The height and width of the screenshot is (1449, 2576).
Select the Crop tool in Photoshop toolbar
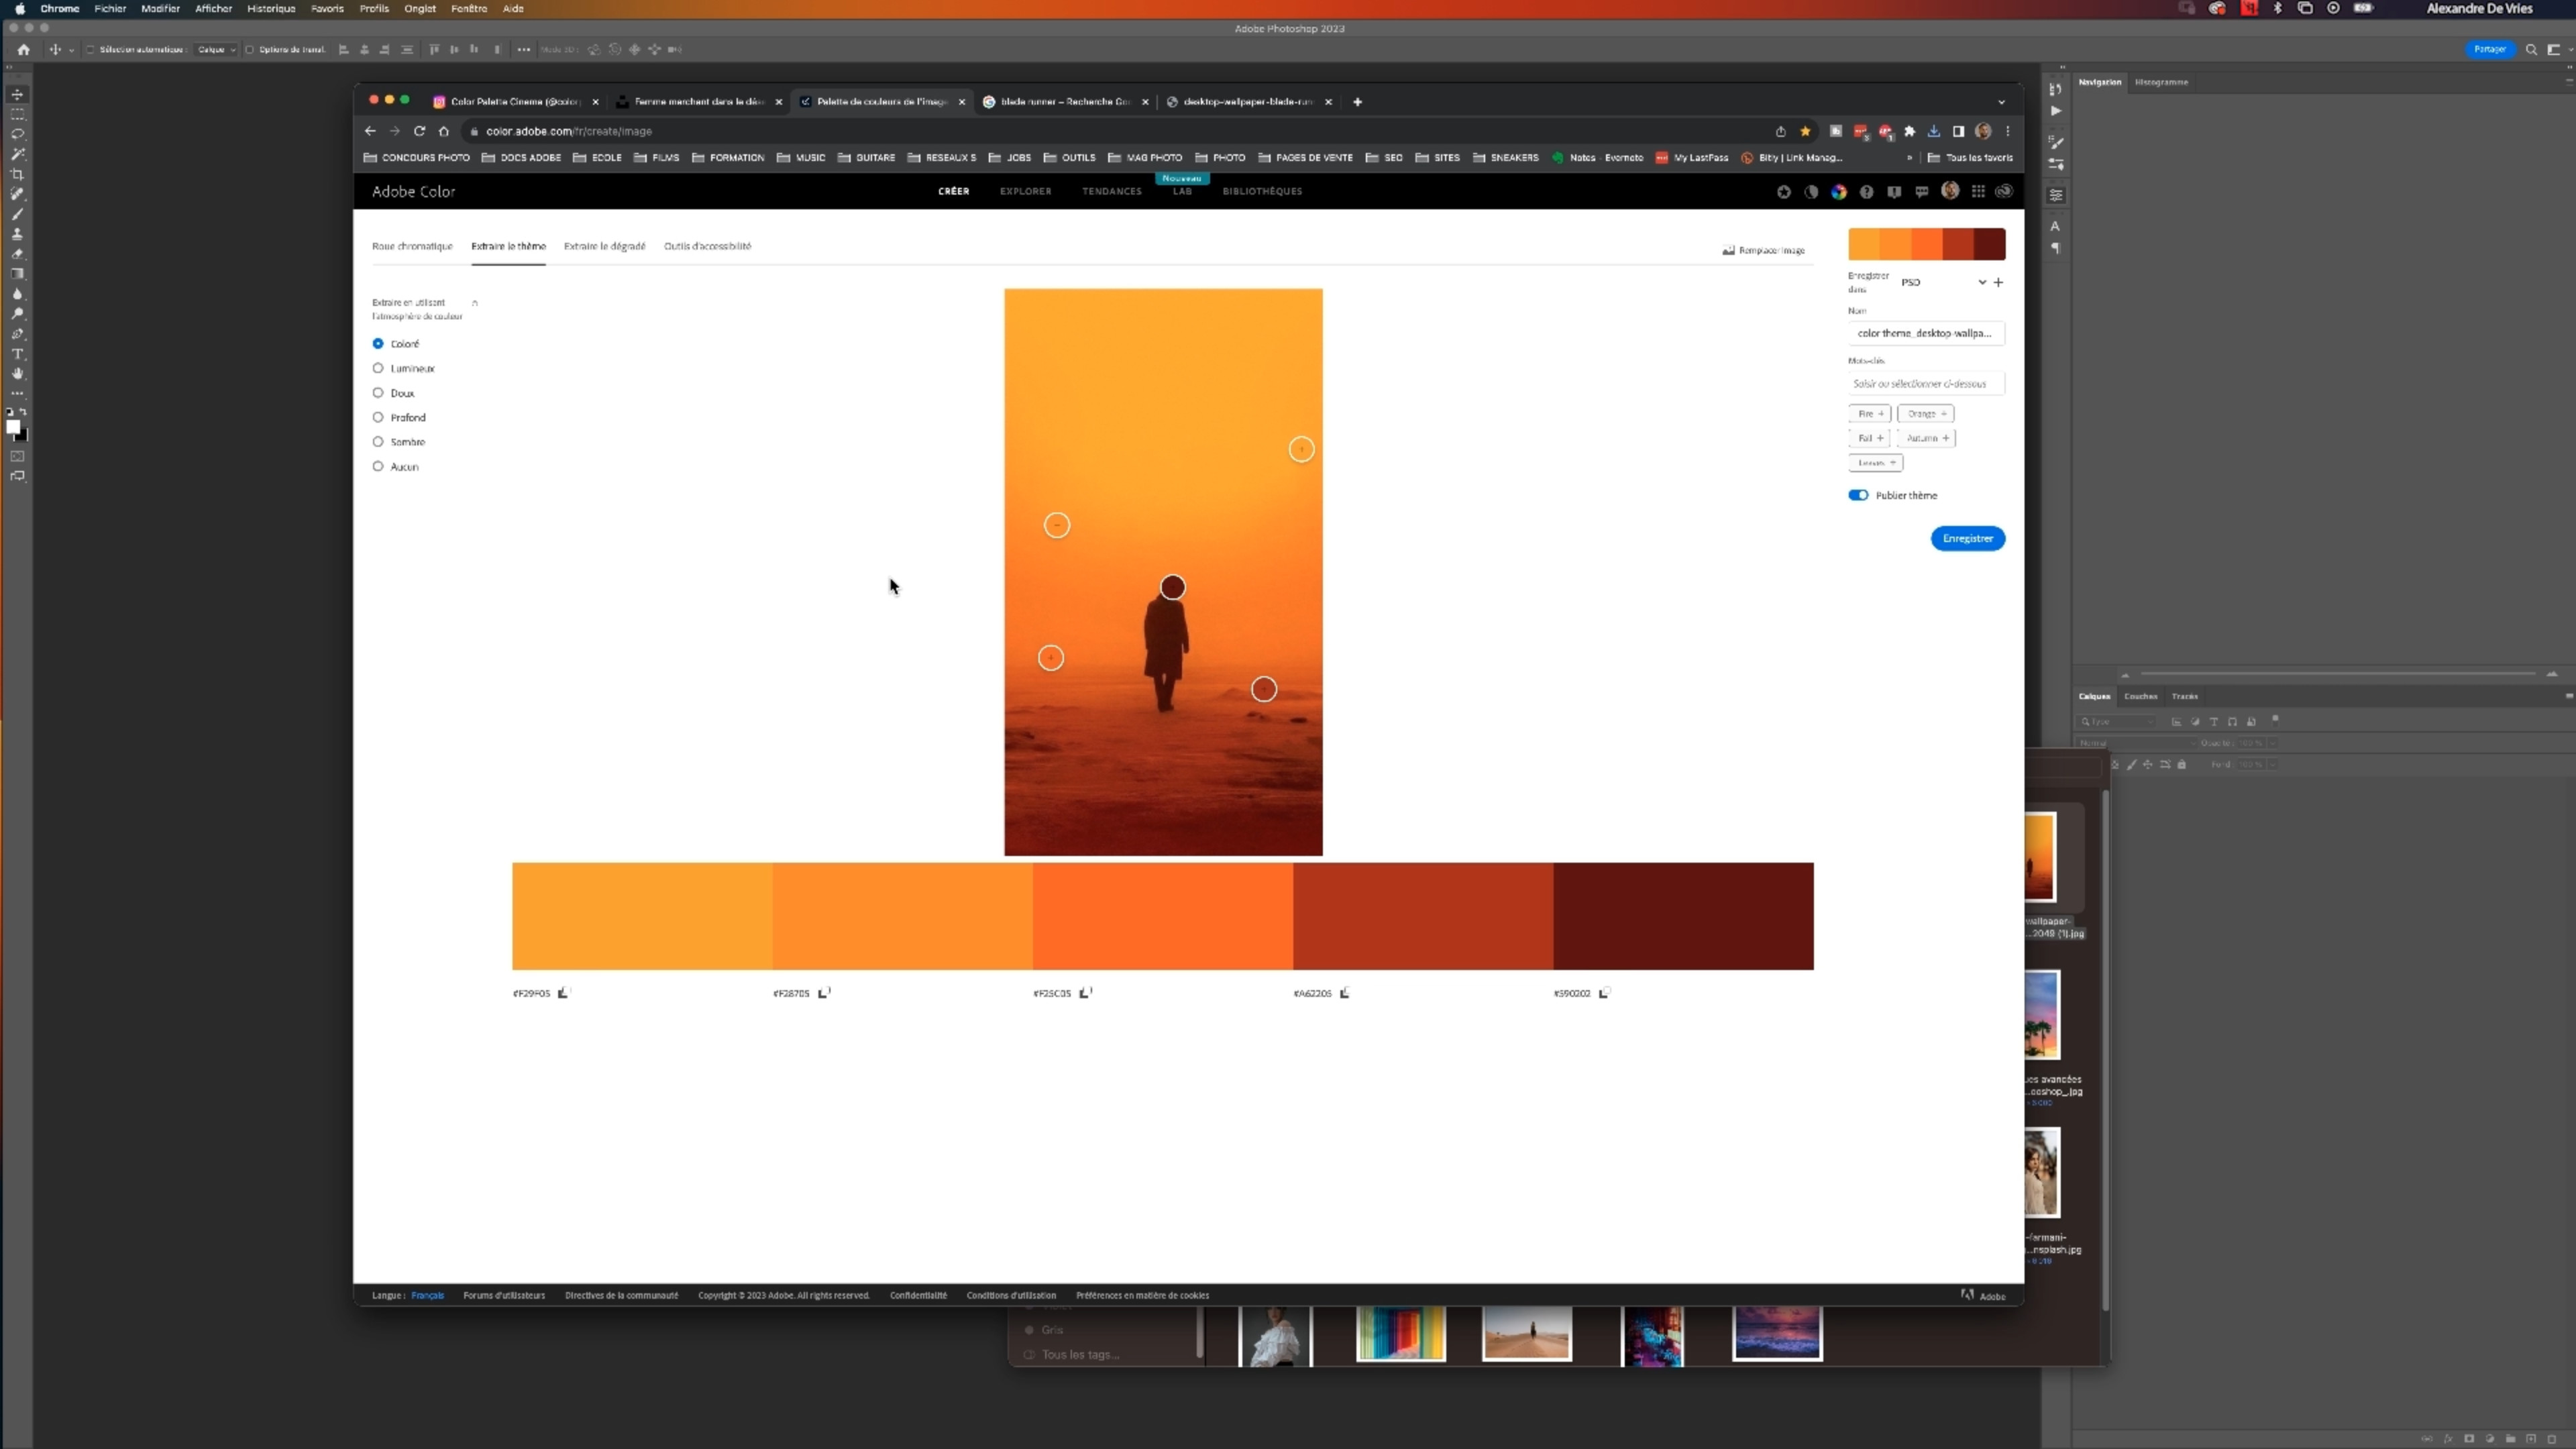pos(17,174)
